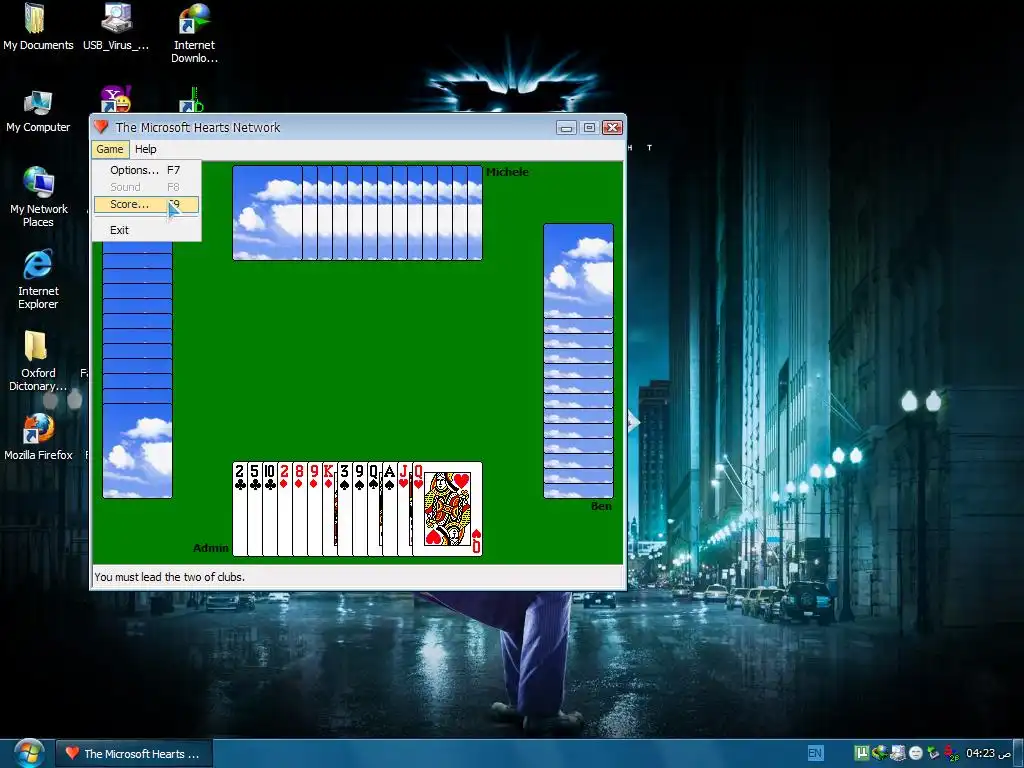This screenshot has height=768, width=1024.
Task: Select the Score... menu entry
Action: 146,204
